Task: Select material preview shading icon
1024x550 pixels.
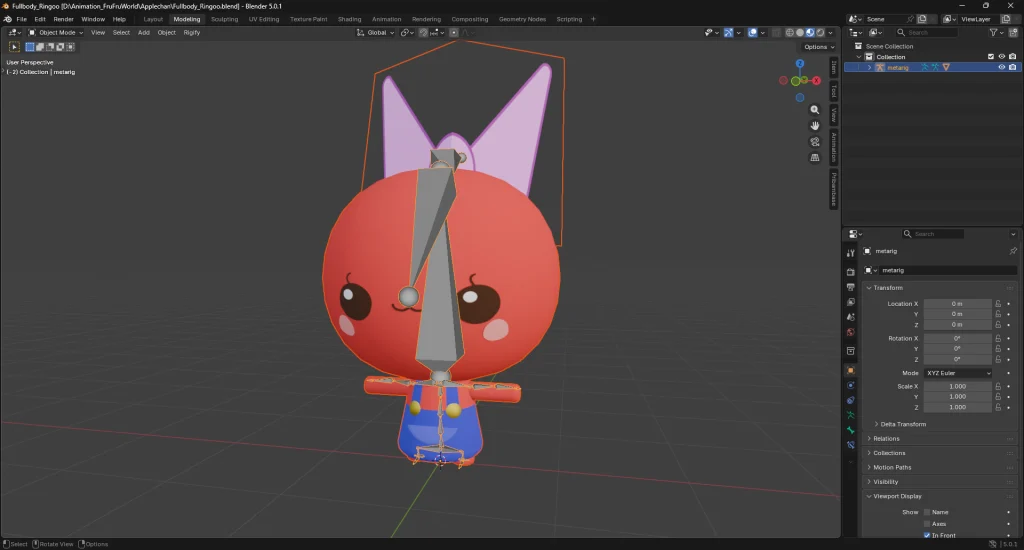Action: point(810,33)
